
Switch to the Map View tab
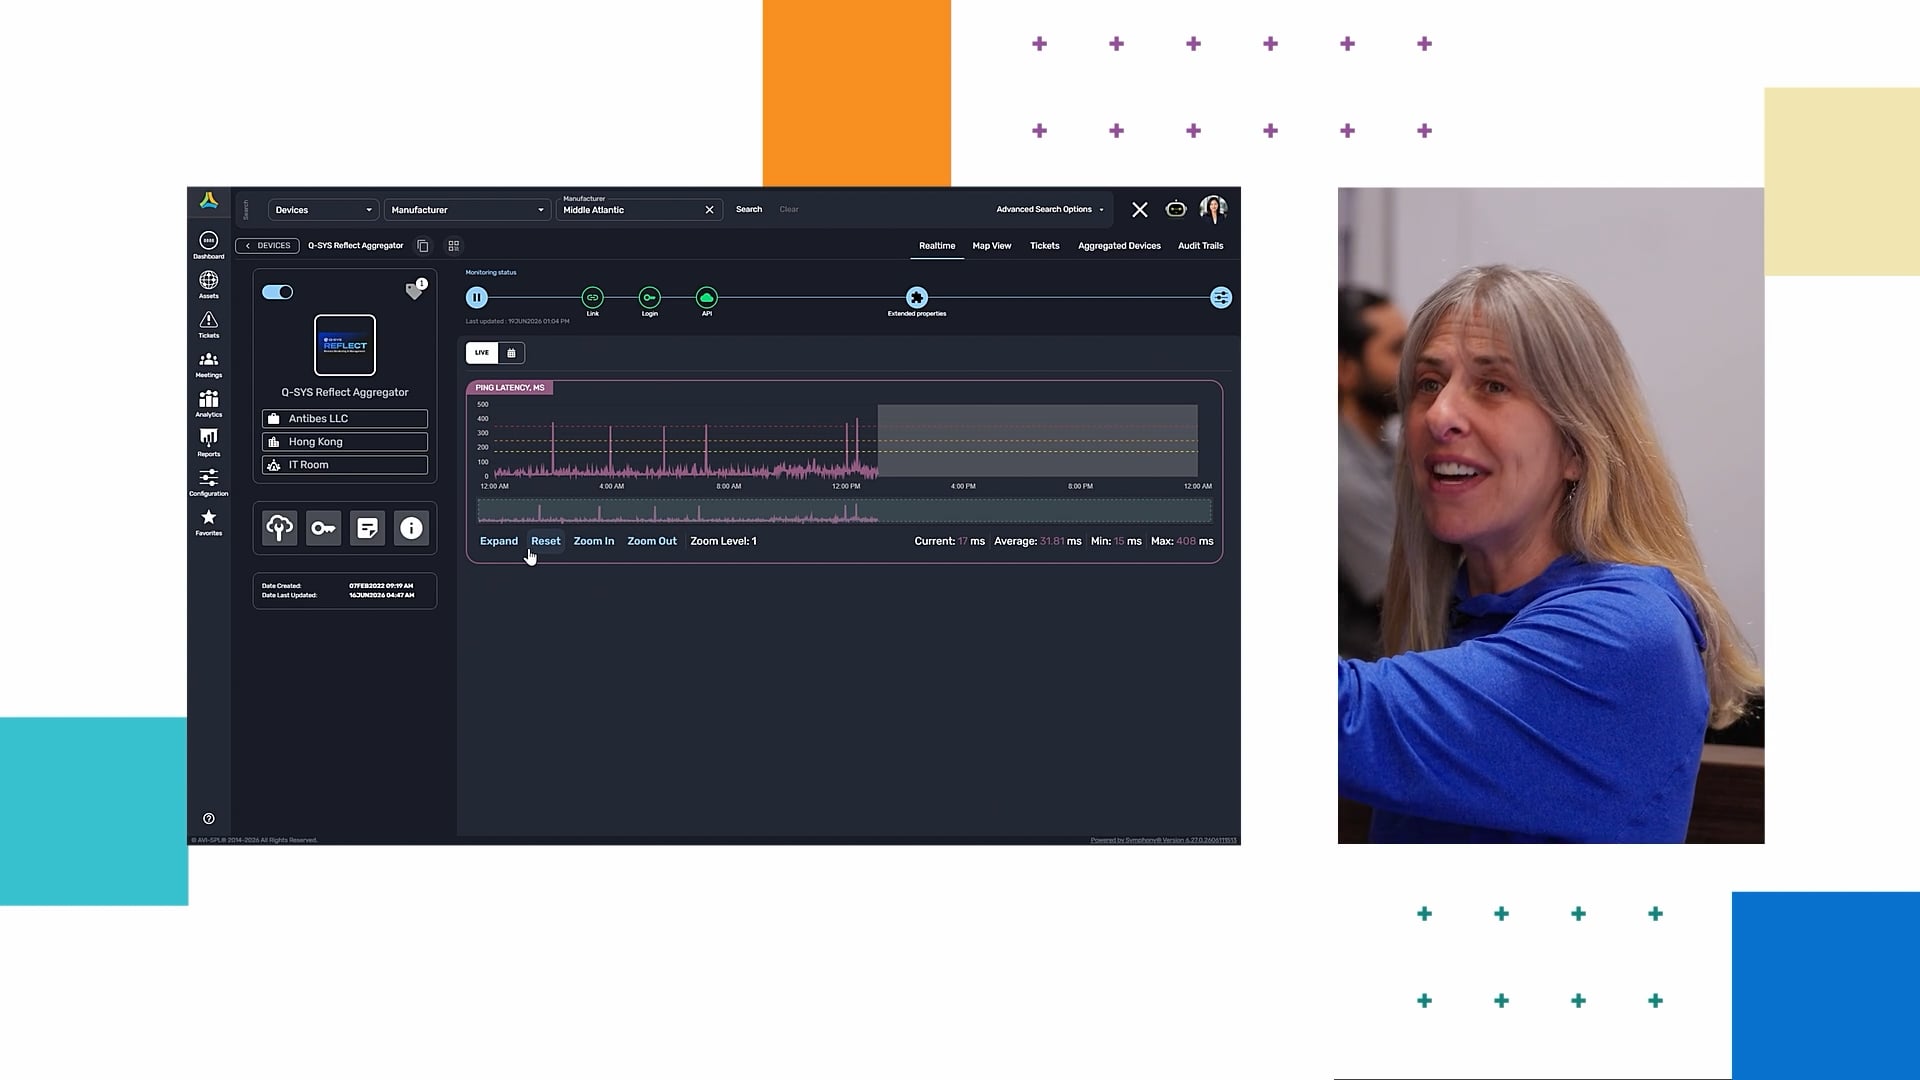click(992, 245)
